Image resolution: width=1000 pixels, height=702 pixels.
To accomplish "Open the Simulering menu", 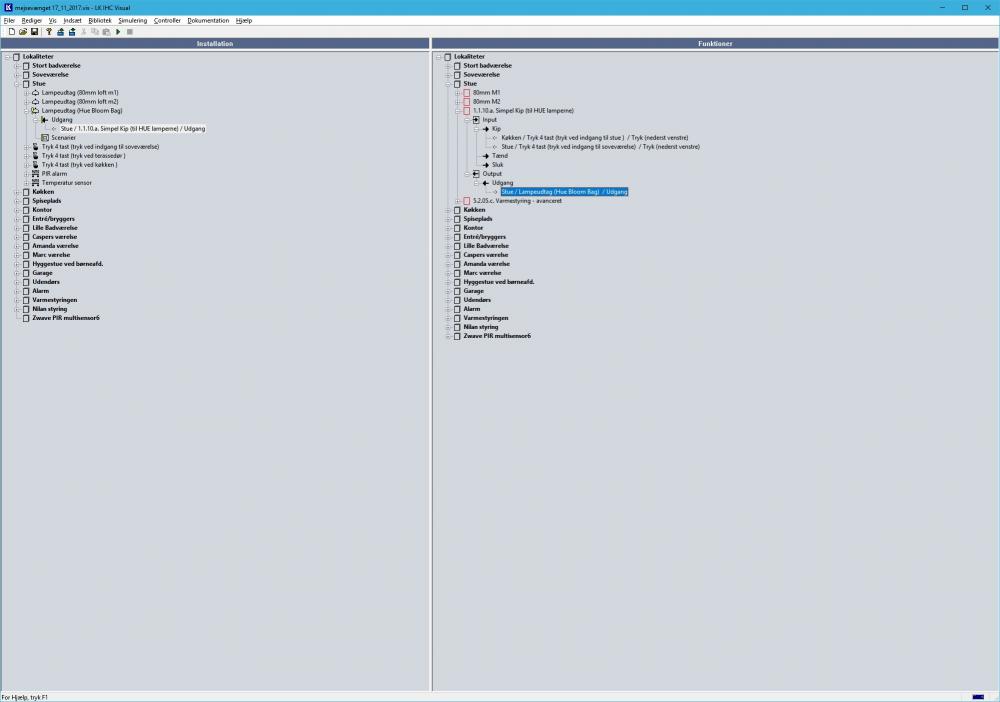I will [132, 20].
